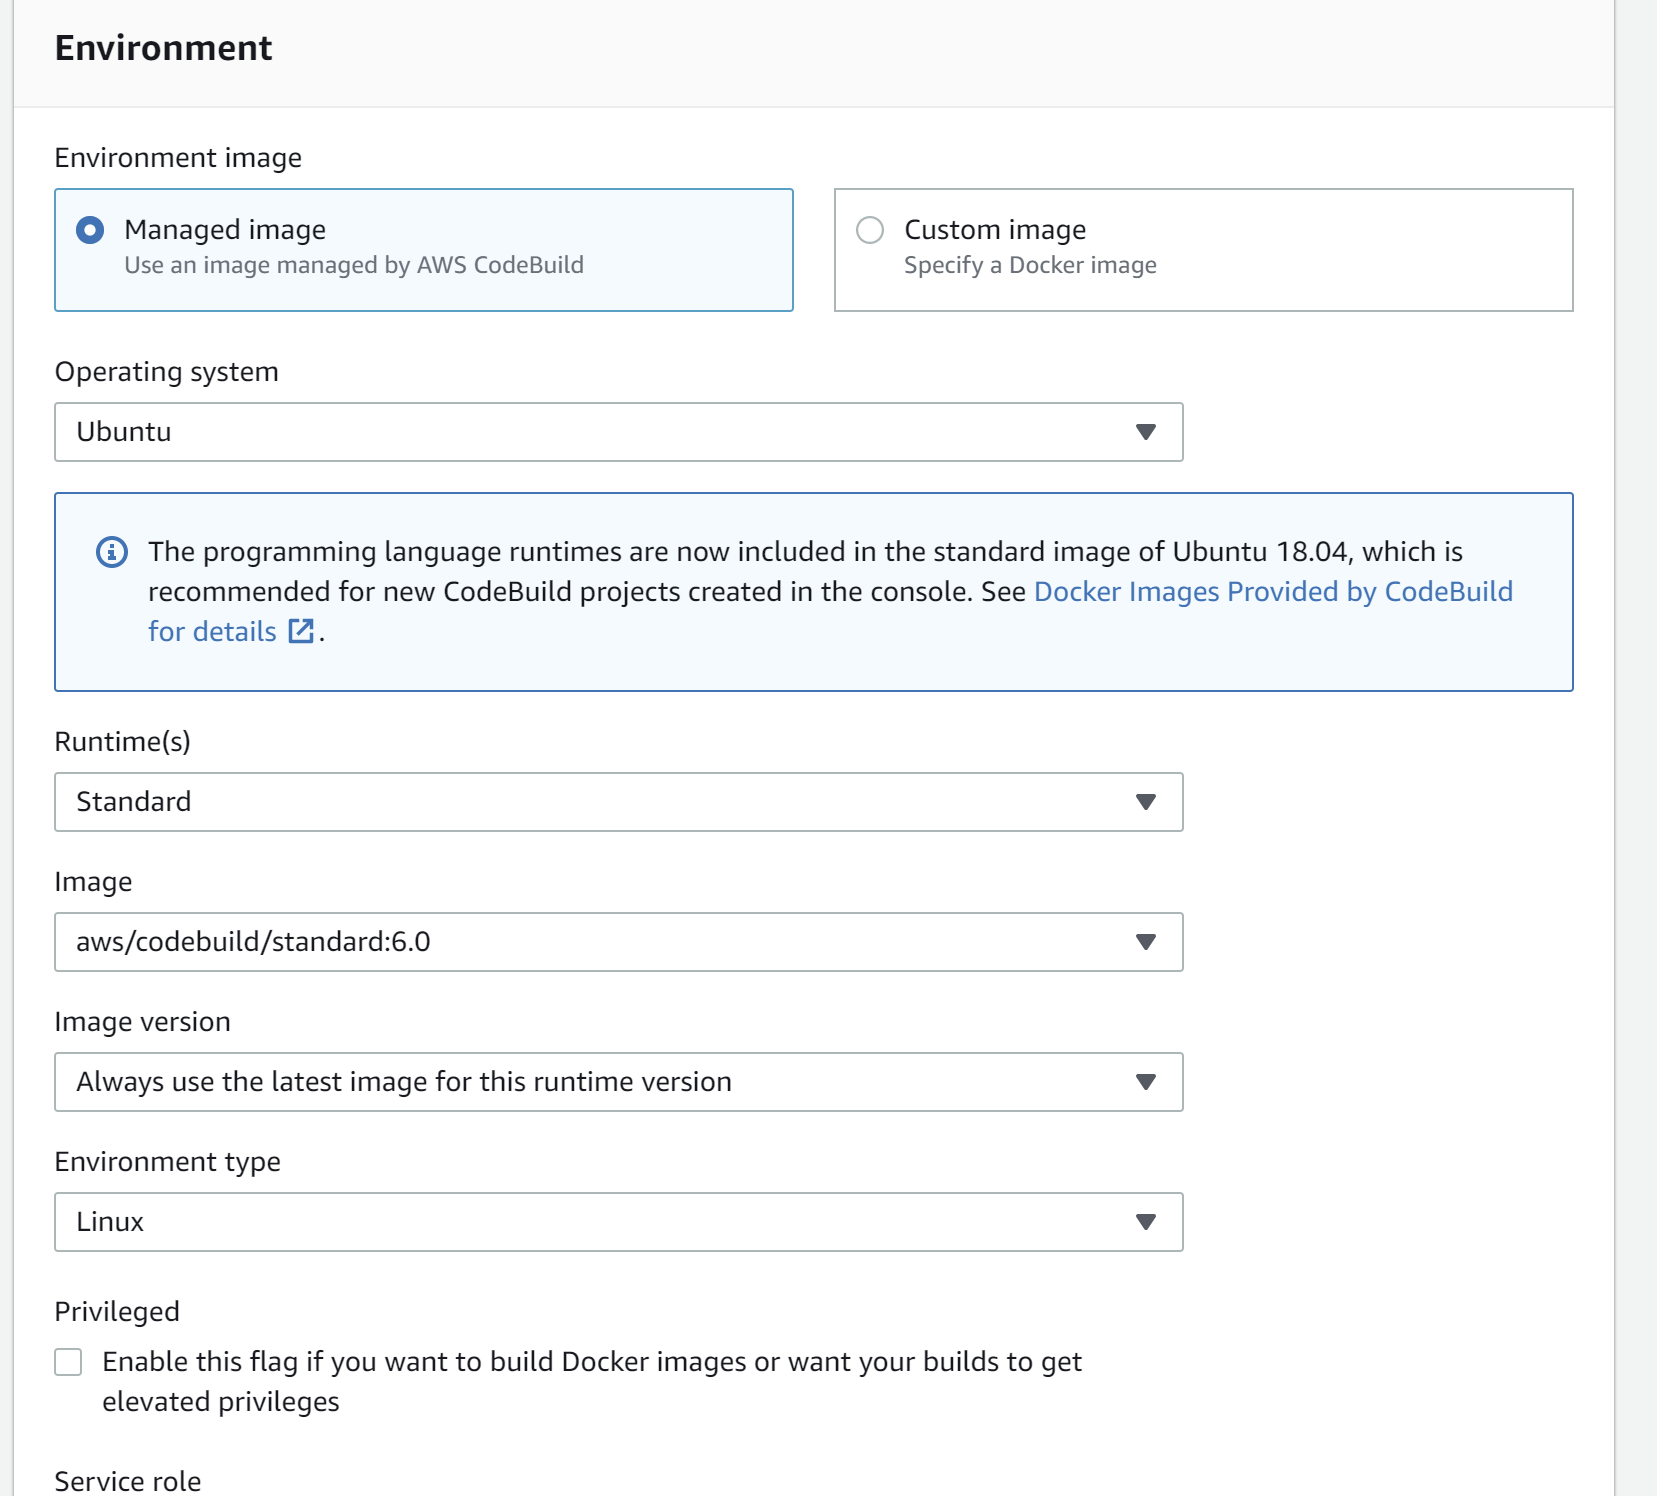Open the Image aws/codebuild/standard:6.0 dropdown
Screen dimensions: 1657x1496
619,942
